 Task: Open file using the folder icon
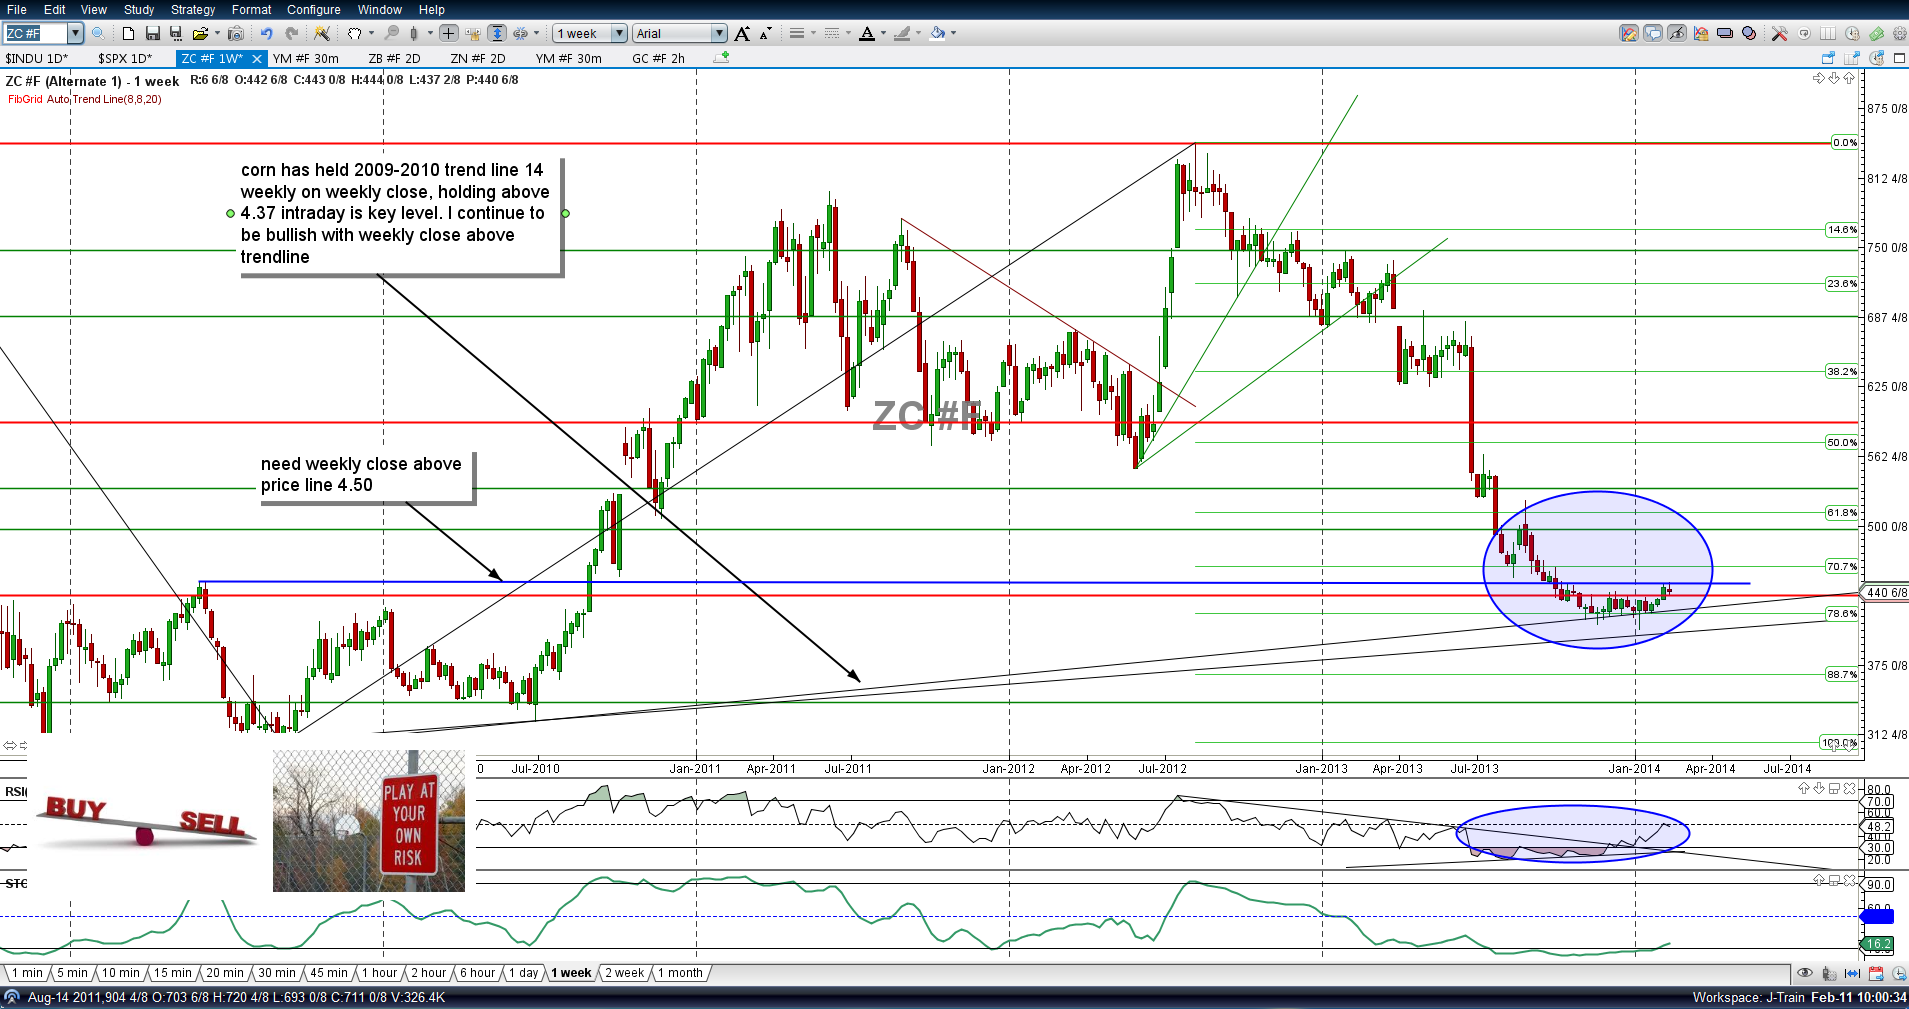point(200,33)
